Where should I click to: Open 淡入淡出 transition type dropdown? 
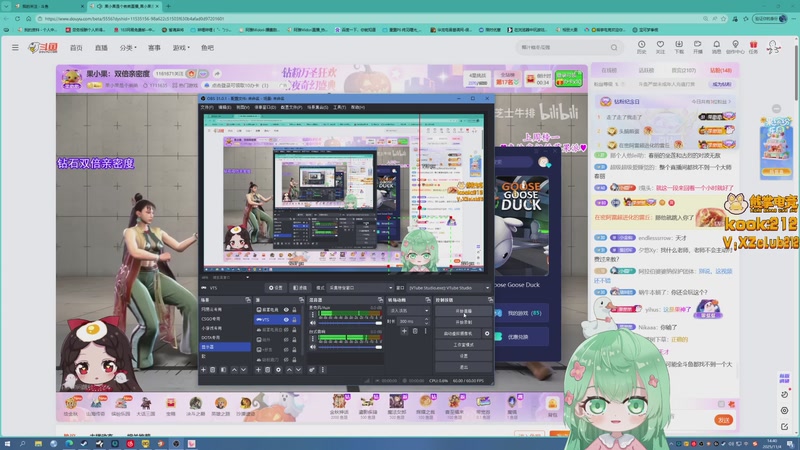click(409, 311)
